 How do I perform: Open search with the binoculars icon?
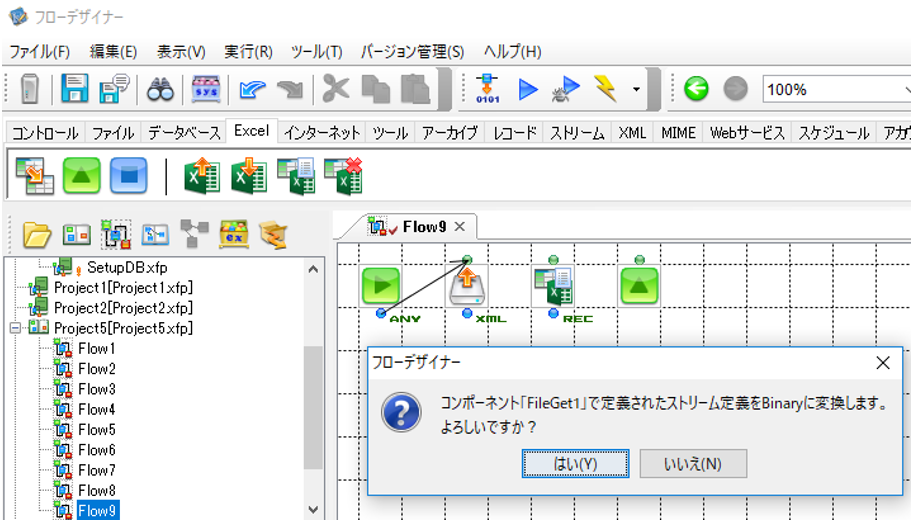160,90
